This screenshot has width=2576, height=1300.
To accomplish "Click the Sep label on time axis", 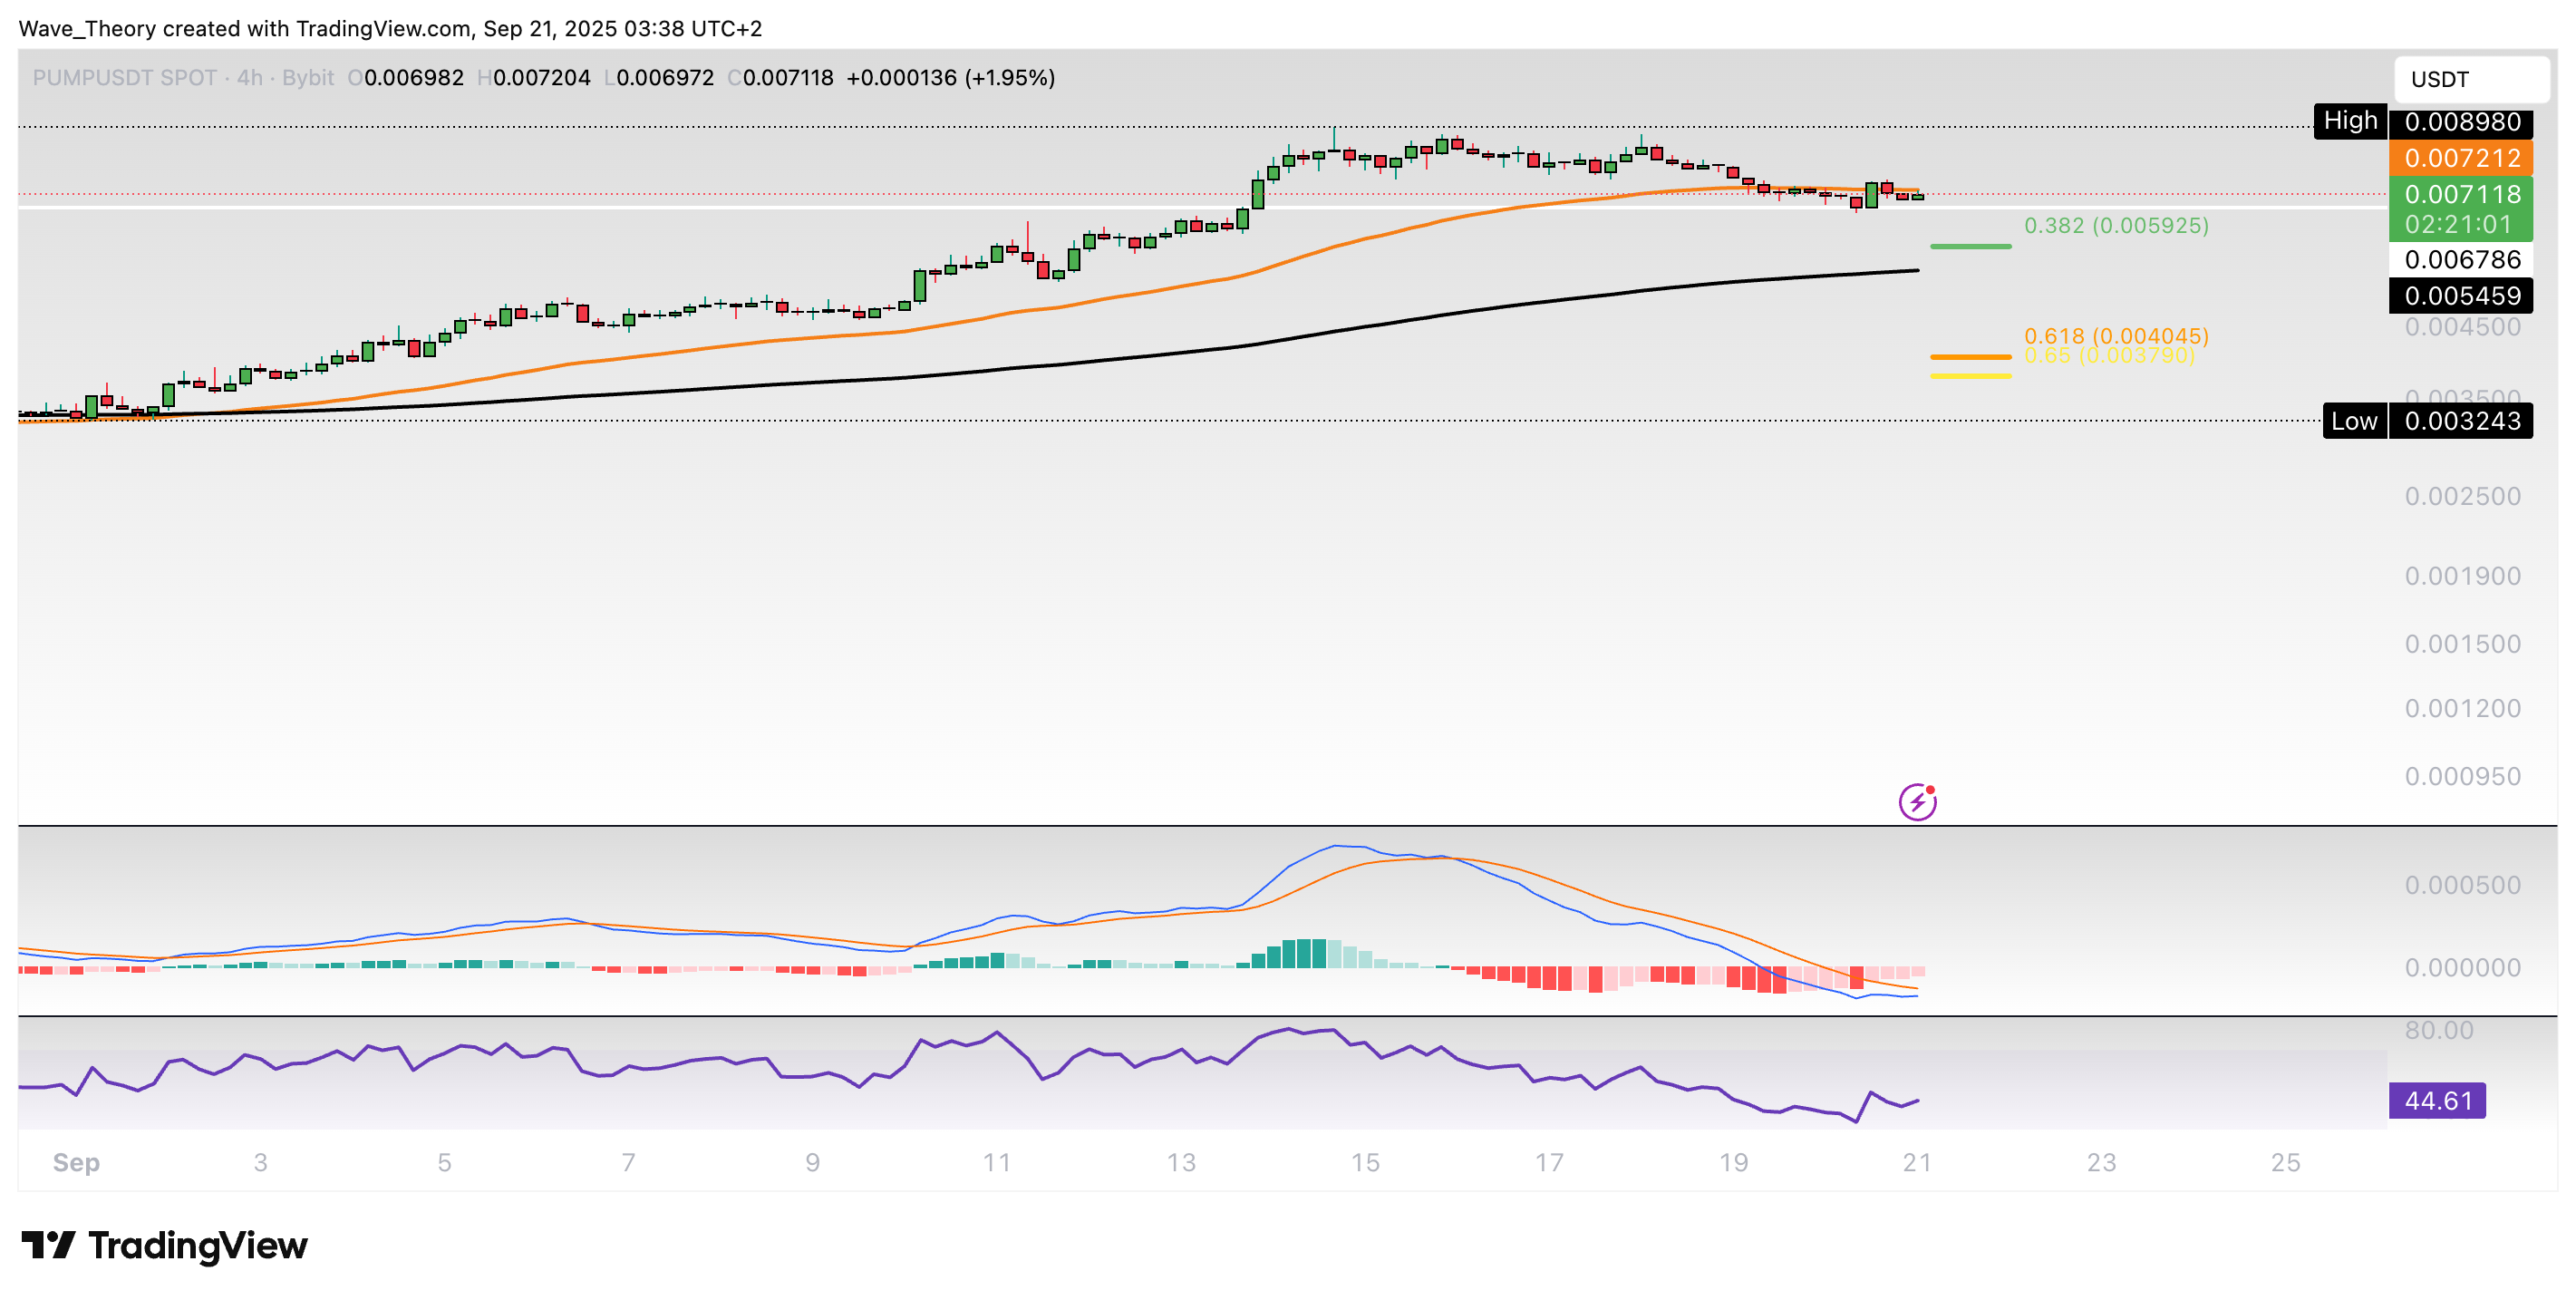I will [76, 1162].
